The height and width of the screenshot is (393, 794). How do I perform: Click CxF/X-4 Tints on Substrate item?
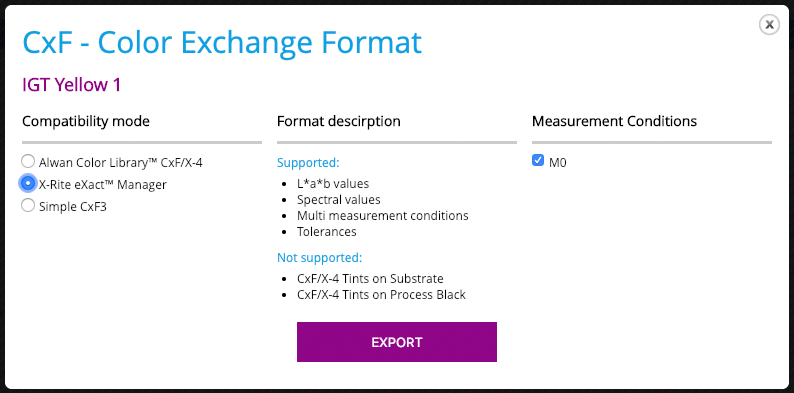tap(370, 279)
